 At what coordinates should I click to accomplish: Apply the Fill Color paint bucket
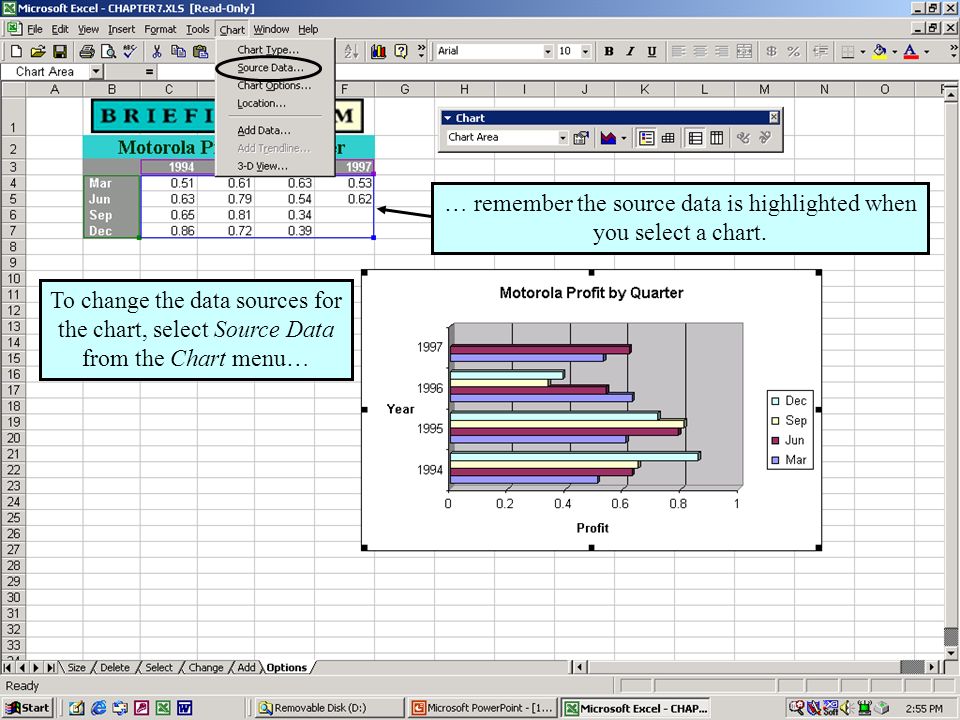[x=880, y=51]
